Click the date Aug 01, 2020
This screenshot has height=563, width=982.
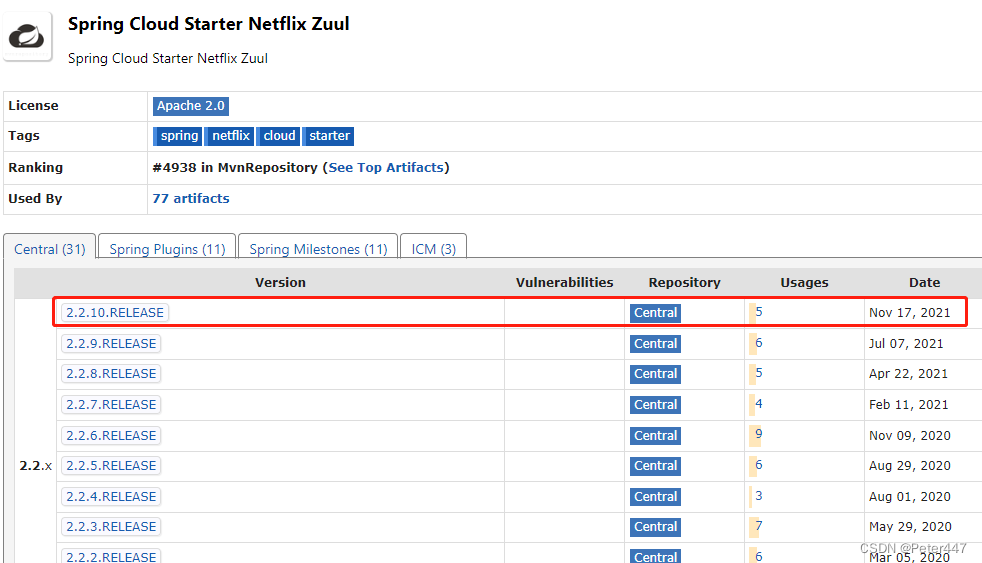point(909,496)
